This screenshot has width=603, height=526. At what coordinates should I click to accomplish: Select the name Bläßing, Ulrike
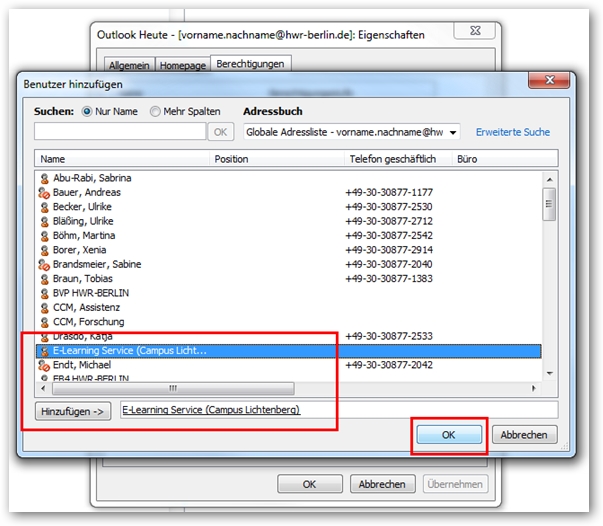83,221
